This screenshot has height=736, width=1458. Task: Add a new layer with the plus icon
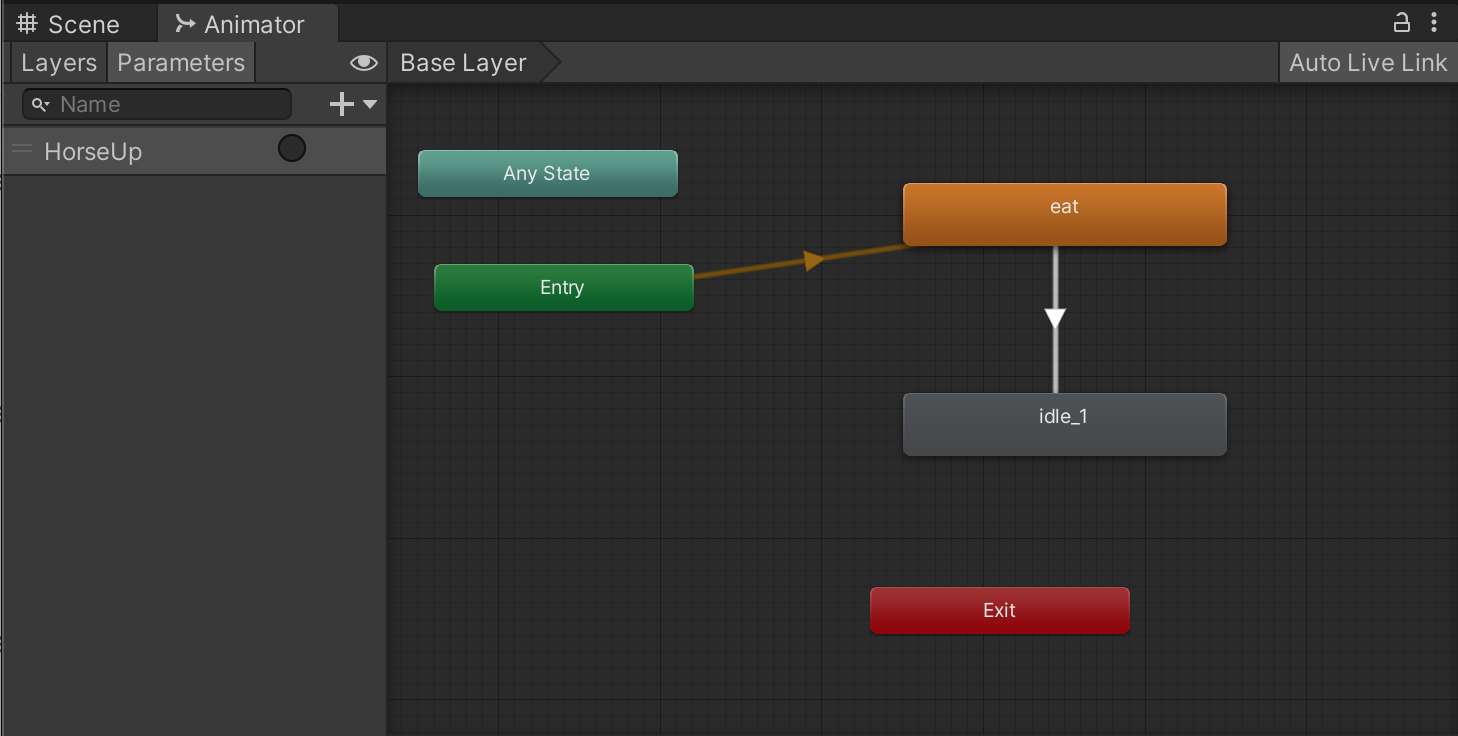[340, 103]
